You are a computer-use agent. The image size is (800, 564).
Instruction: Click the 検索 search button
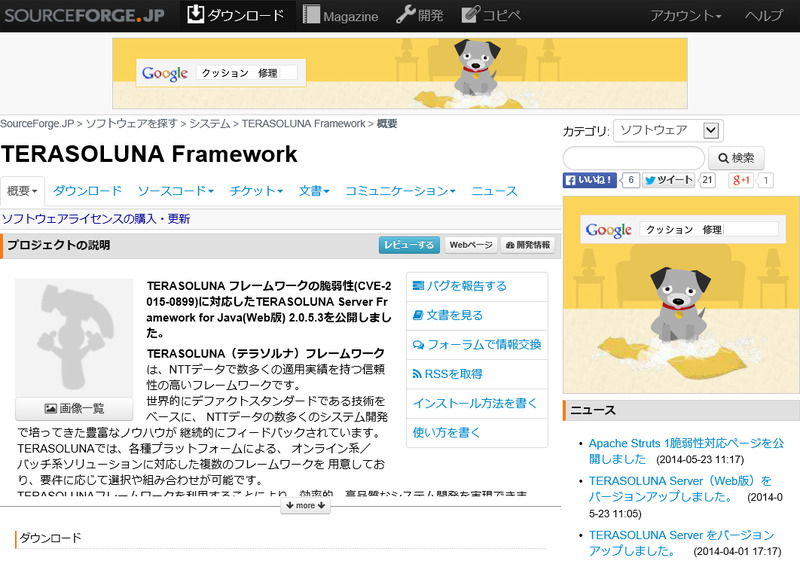point(736,158)
